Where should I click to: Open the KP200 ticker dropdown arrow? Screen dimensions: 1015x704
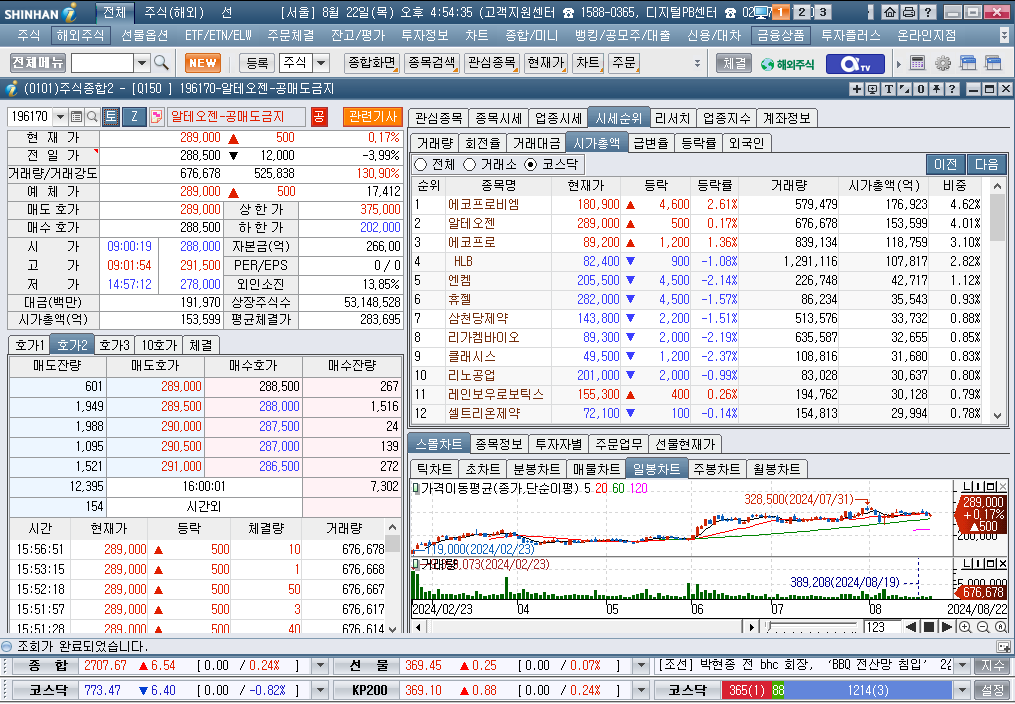(641, 690)
